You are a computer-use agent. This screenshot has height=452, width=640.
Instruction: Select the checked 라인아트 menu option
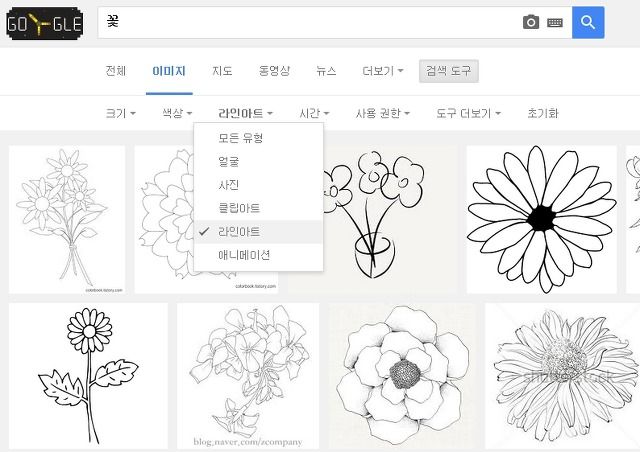tap(258, 232)
